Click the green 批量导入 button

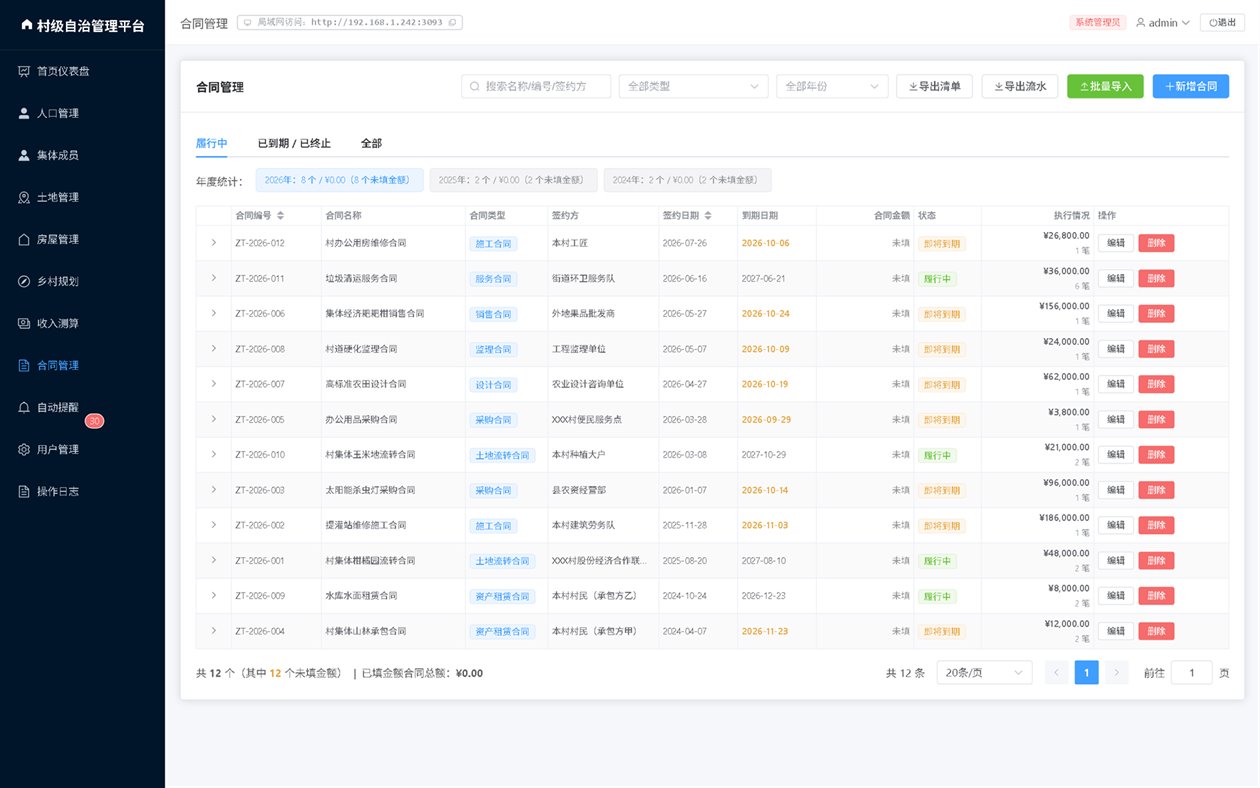point(1105,86)
